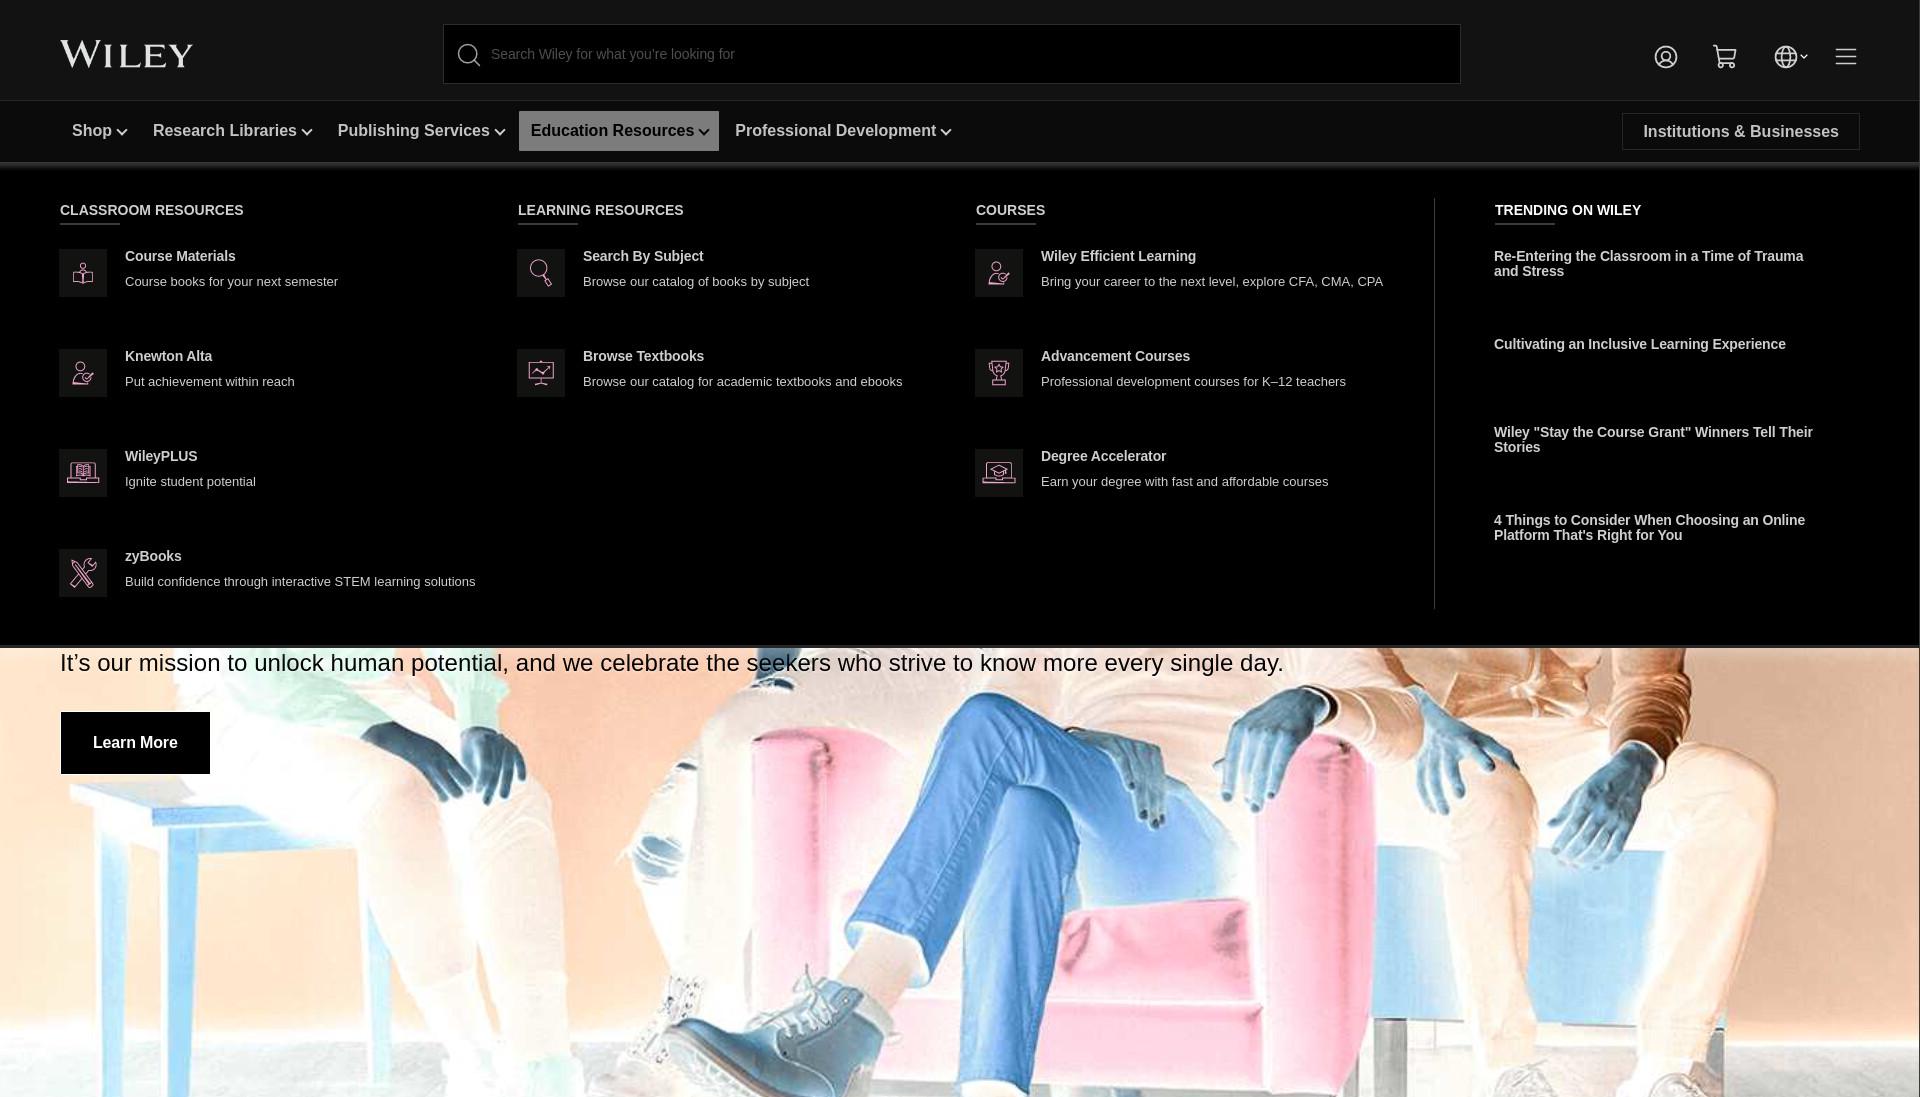Open the Search By Subject link
Screen dimensions: 1920x1097
[x=643, y=257]
